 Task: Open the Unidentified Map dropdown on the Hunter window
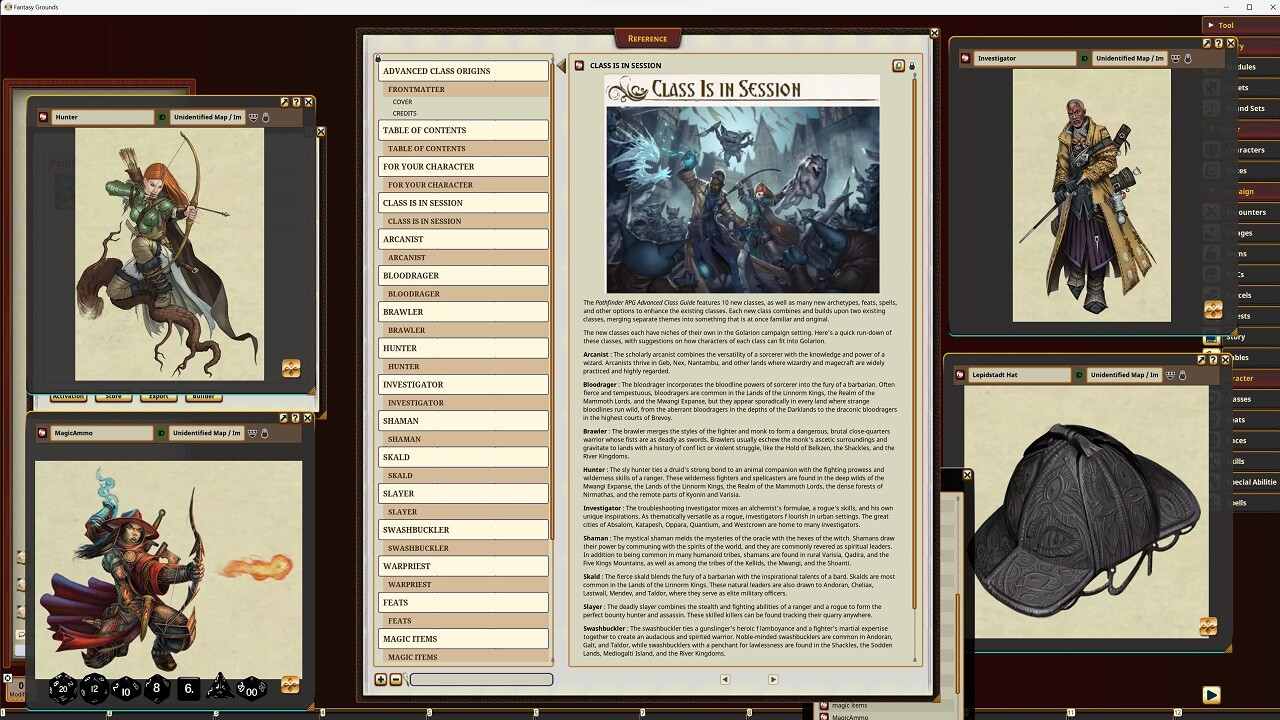pyautogui.click(x=208, y=117)
